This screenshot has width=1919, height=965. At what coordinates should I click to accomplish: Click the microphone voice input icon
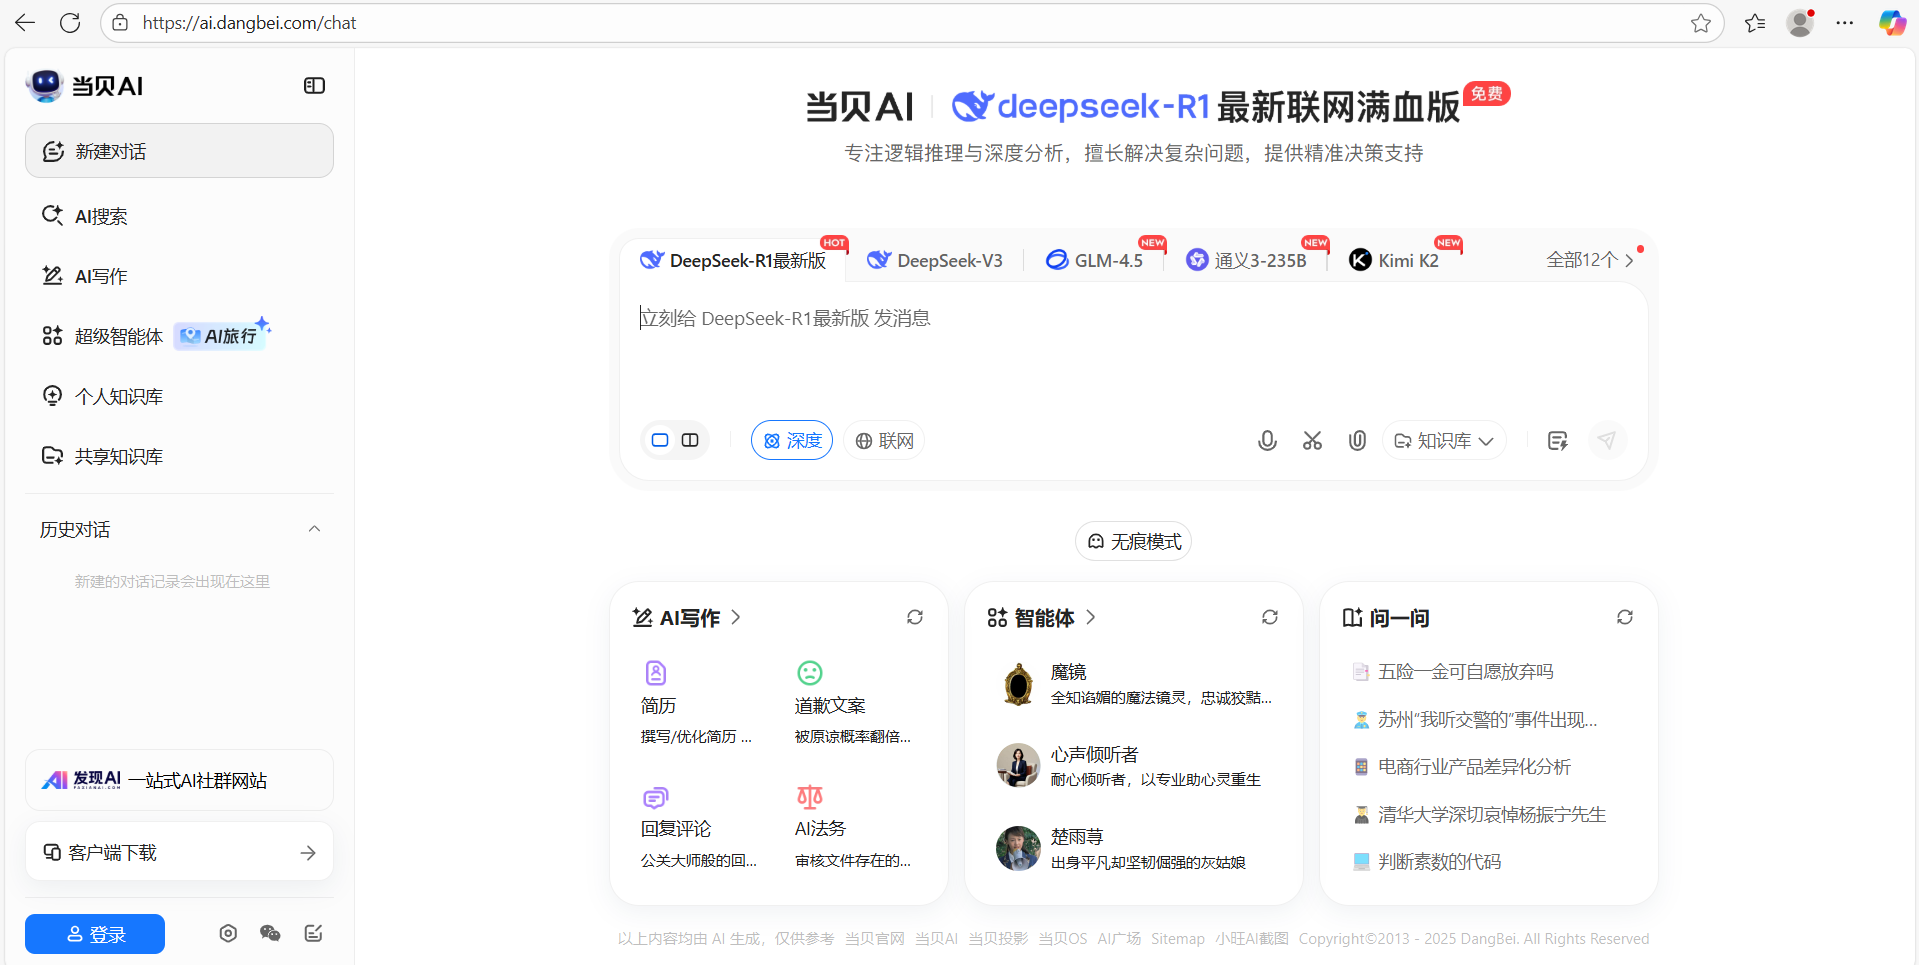(1267, 441)
